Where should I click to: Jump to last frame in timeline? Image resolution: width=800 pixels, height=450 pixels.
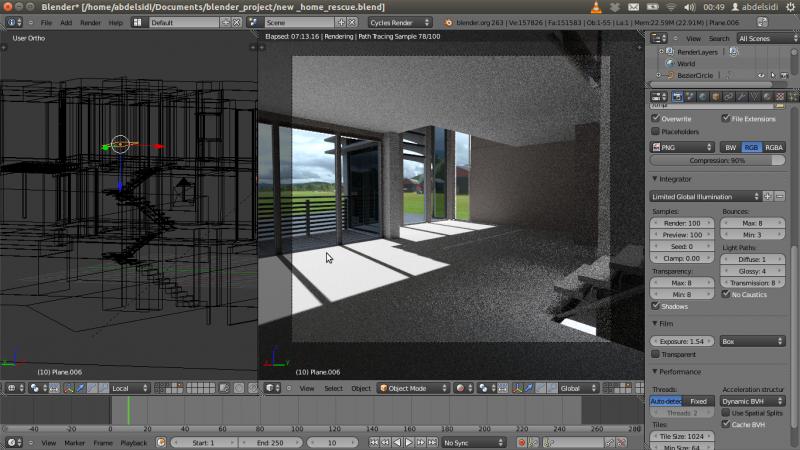pyautogui.click(x=432, y=442)
